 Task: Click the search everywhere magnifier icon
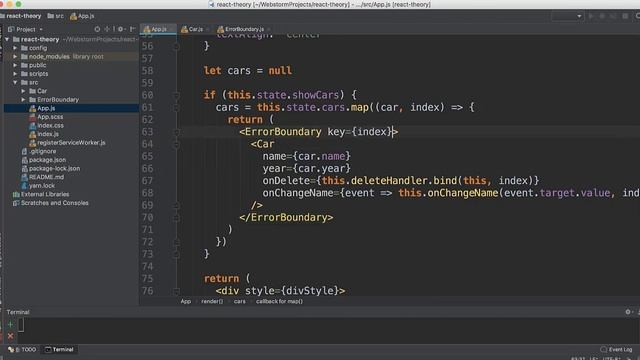[637, 16]
